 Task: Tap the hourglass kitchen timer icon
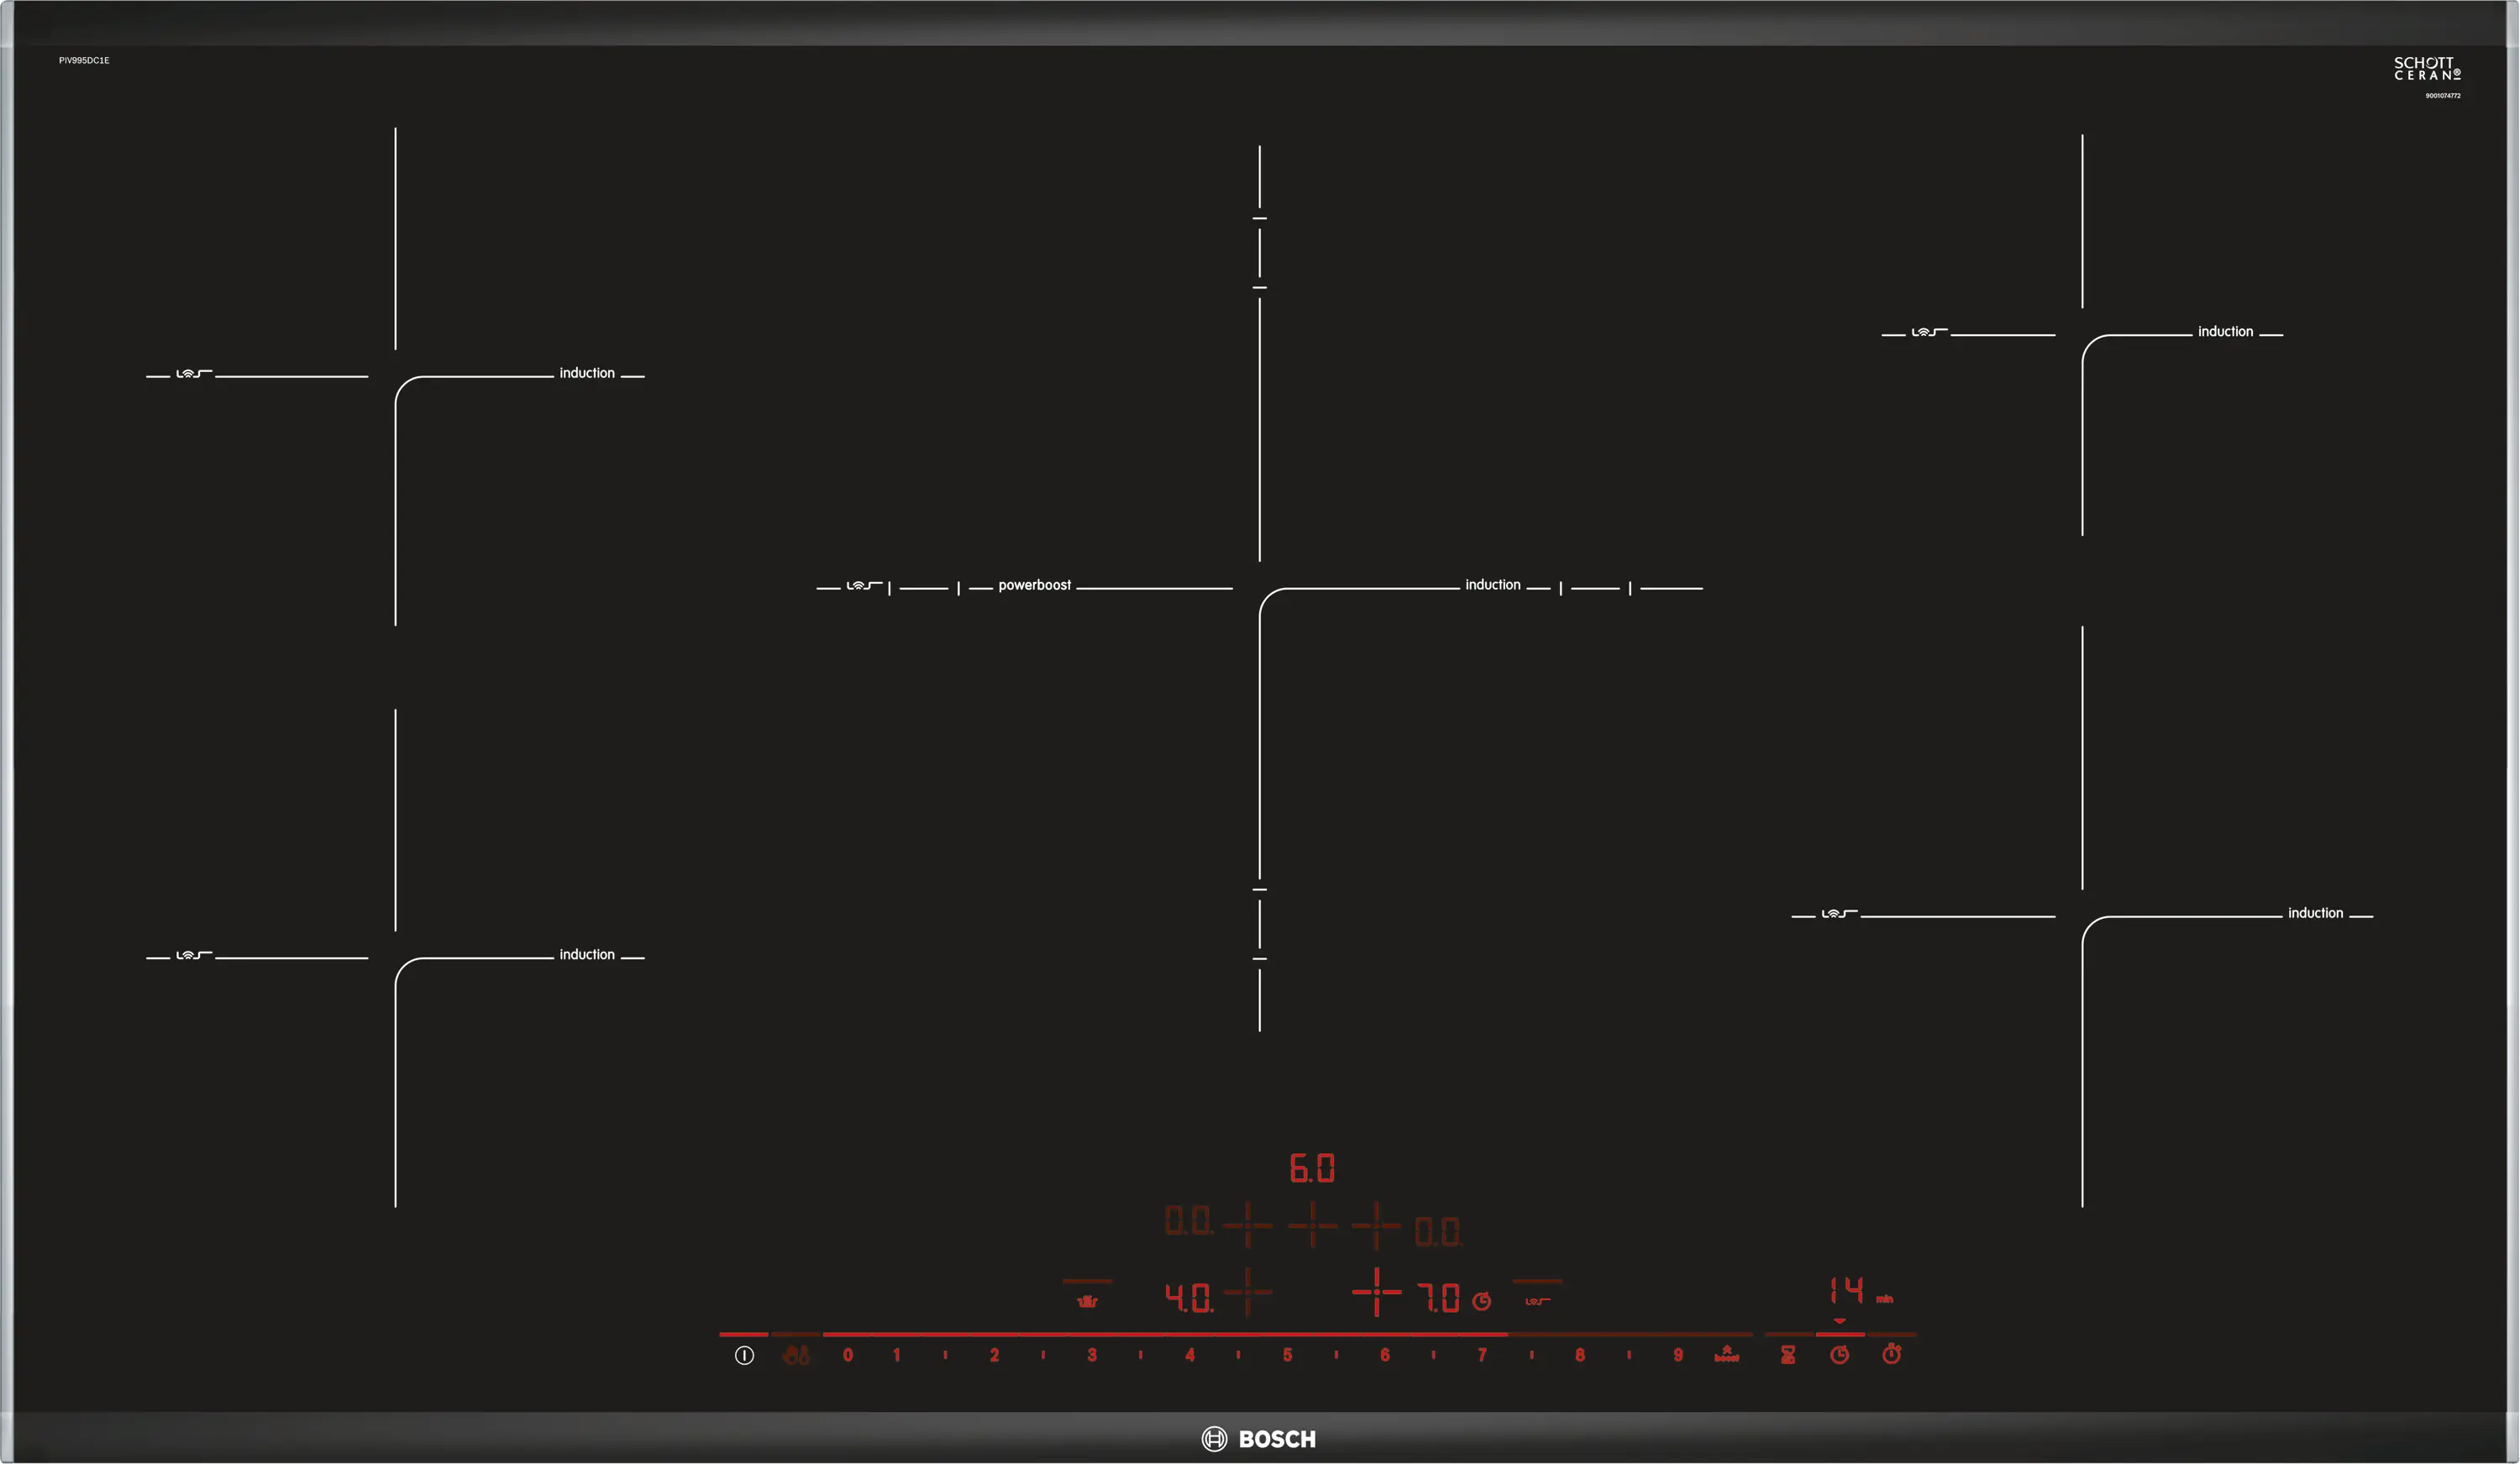(1788, 1355)
